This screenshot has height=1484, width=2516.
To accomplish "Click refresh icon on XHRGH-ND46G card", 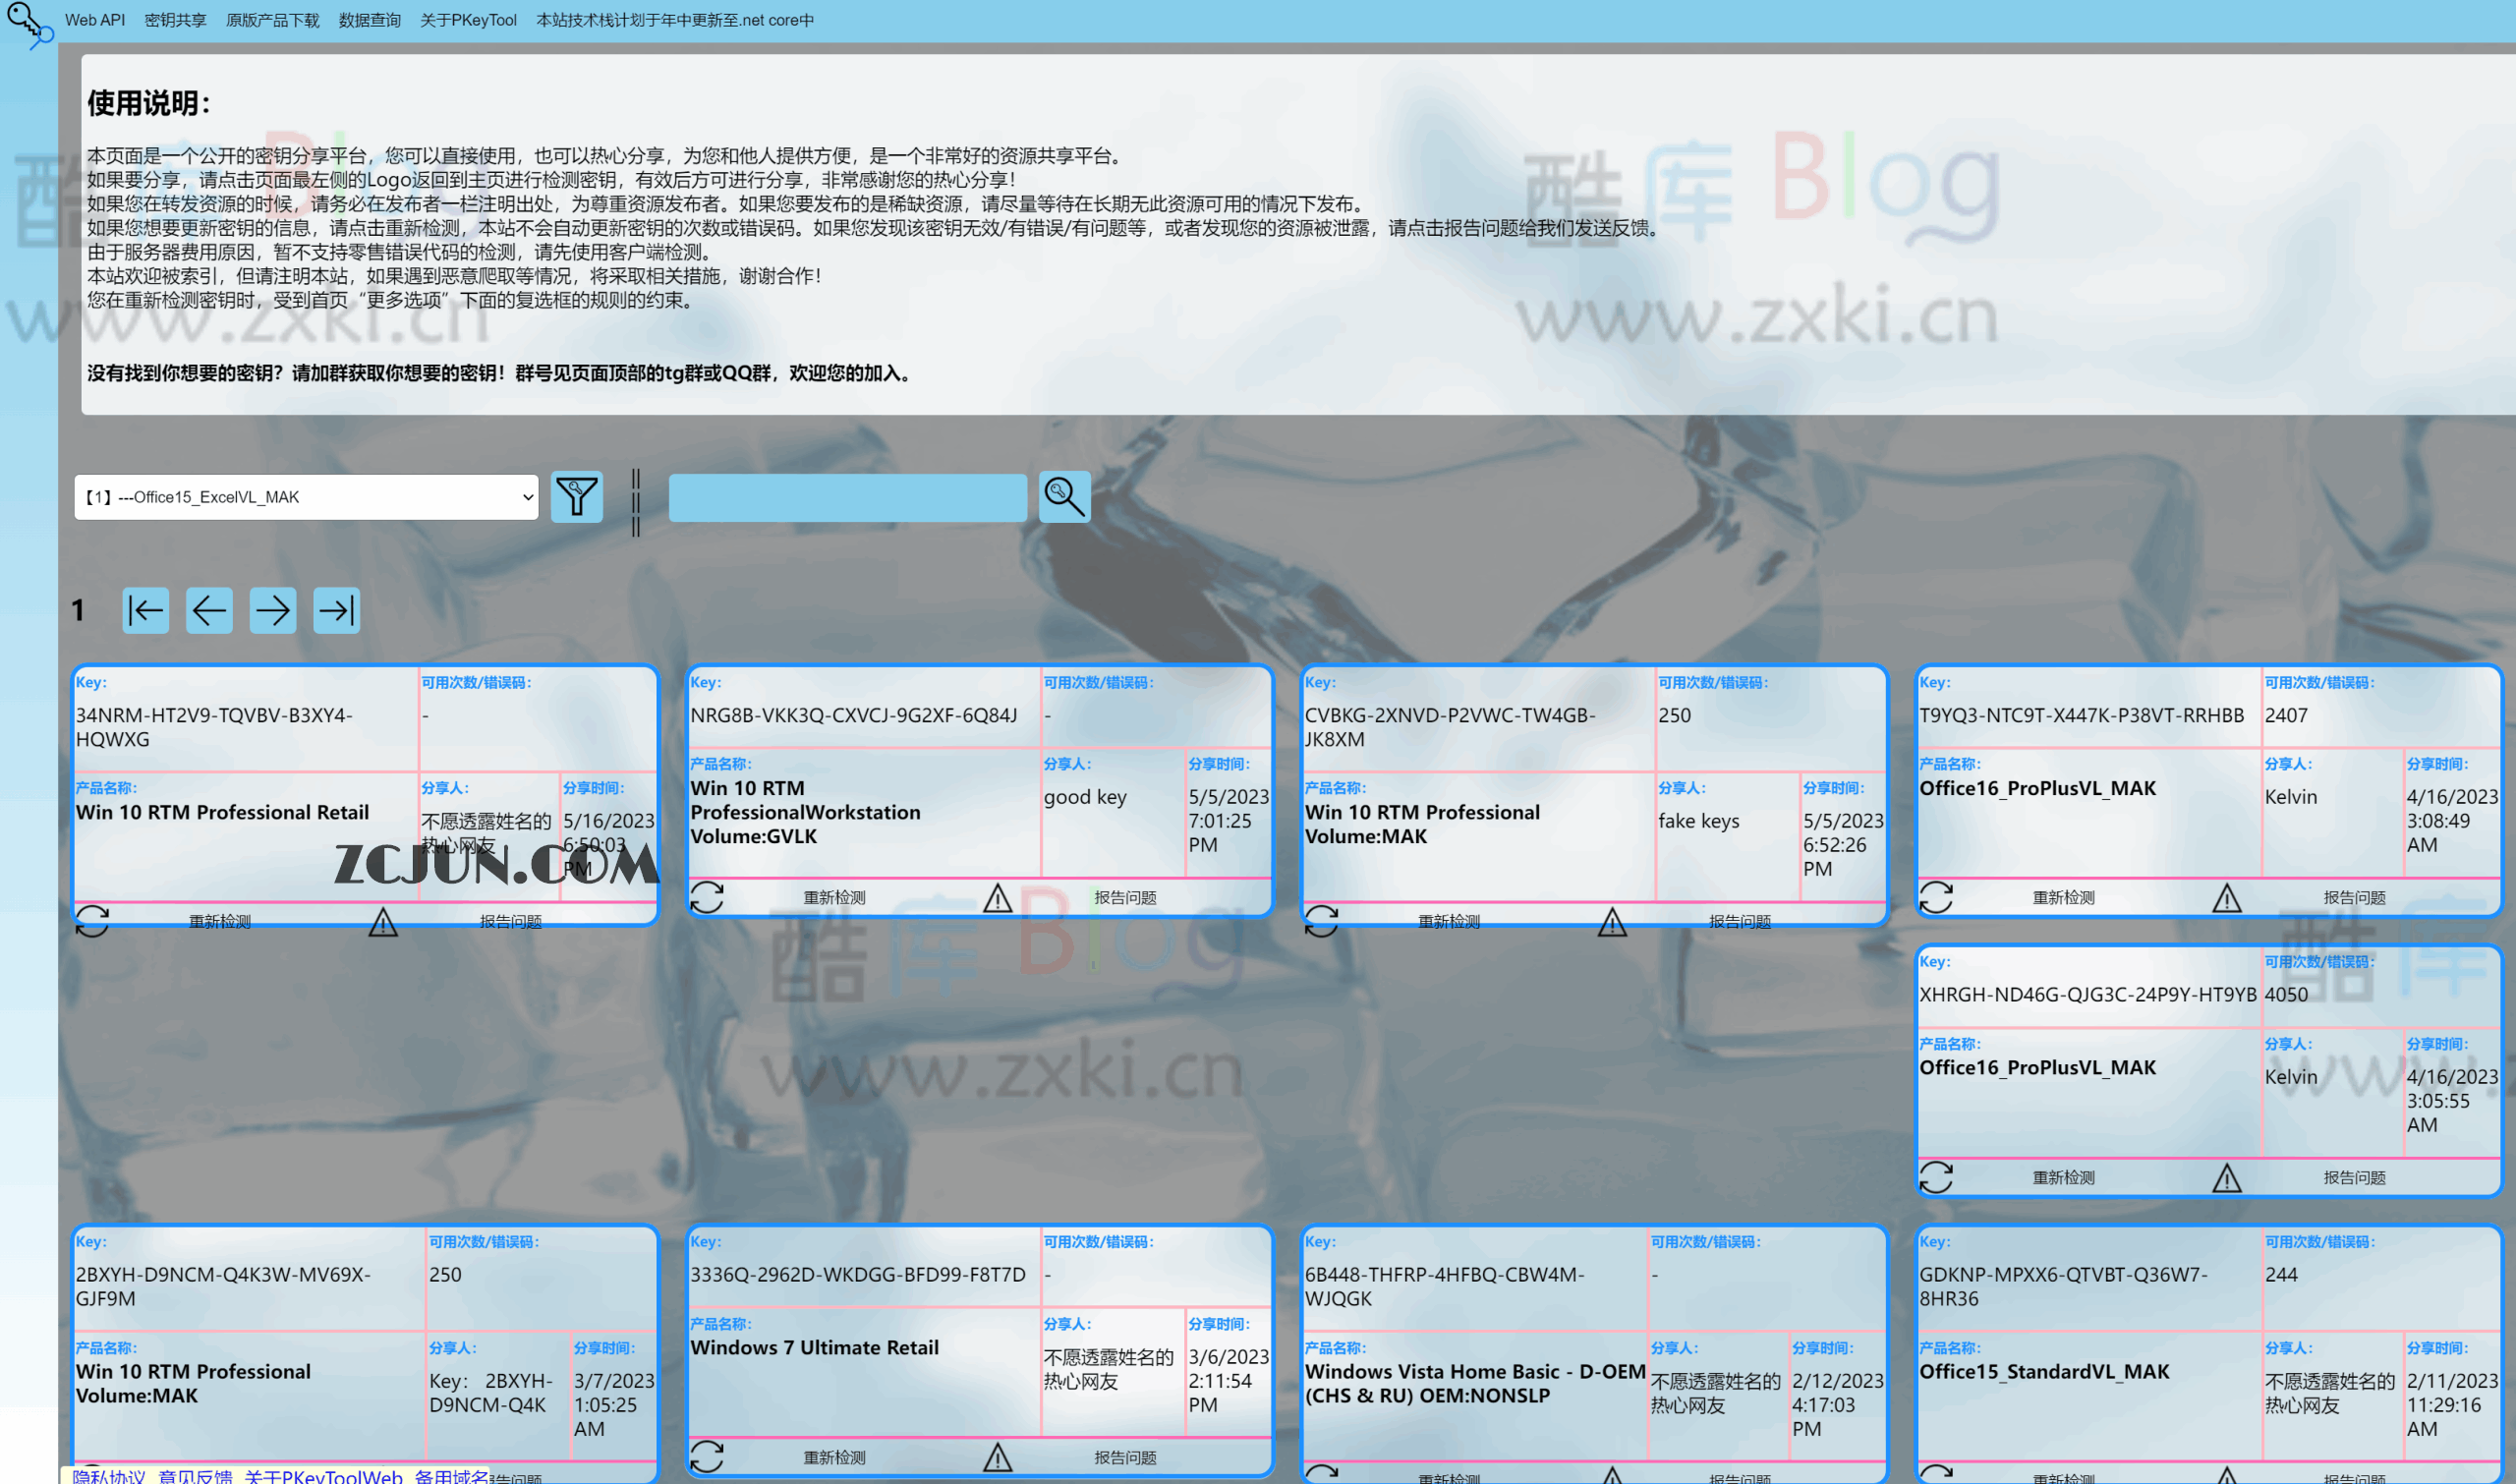I will pos(1936,1177).
